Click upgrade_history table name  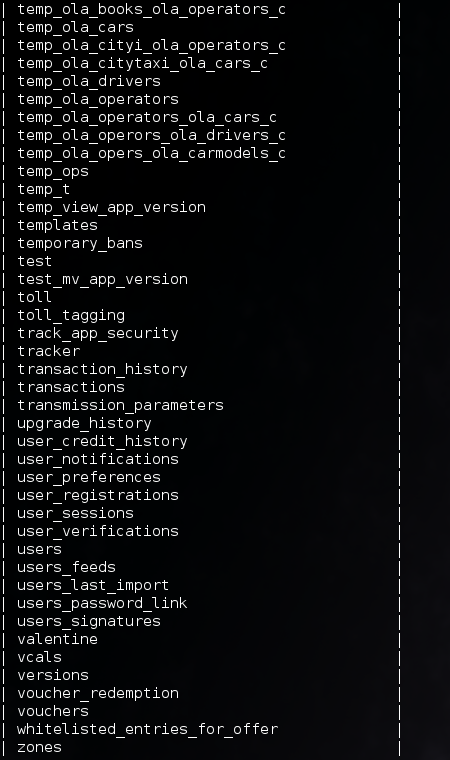pos(84,424)
